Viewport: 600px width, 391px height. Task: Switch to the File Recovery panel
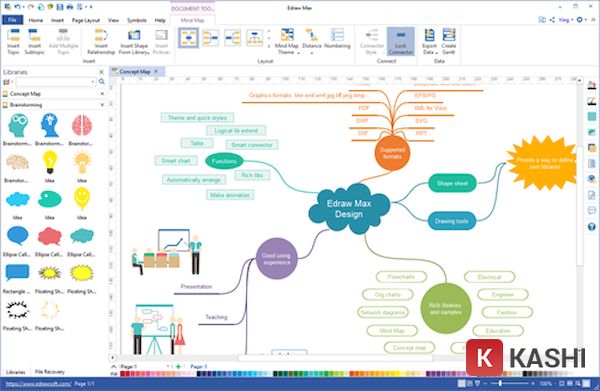coord(50,371)
